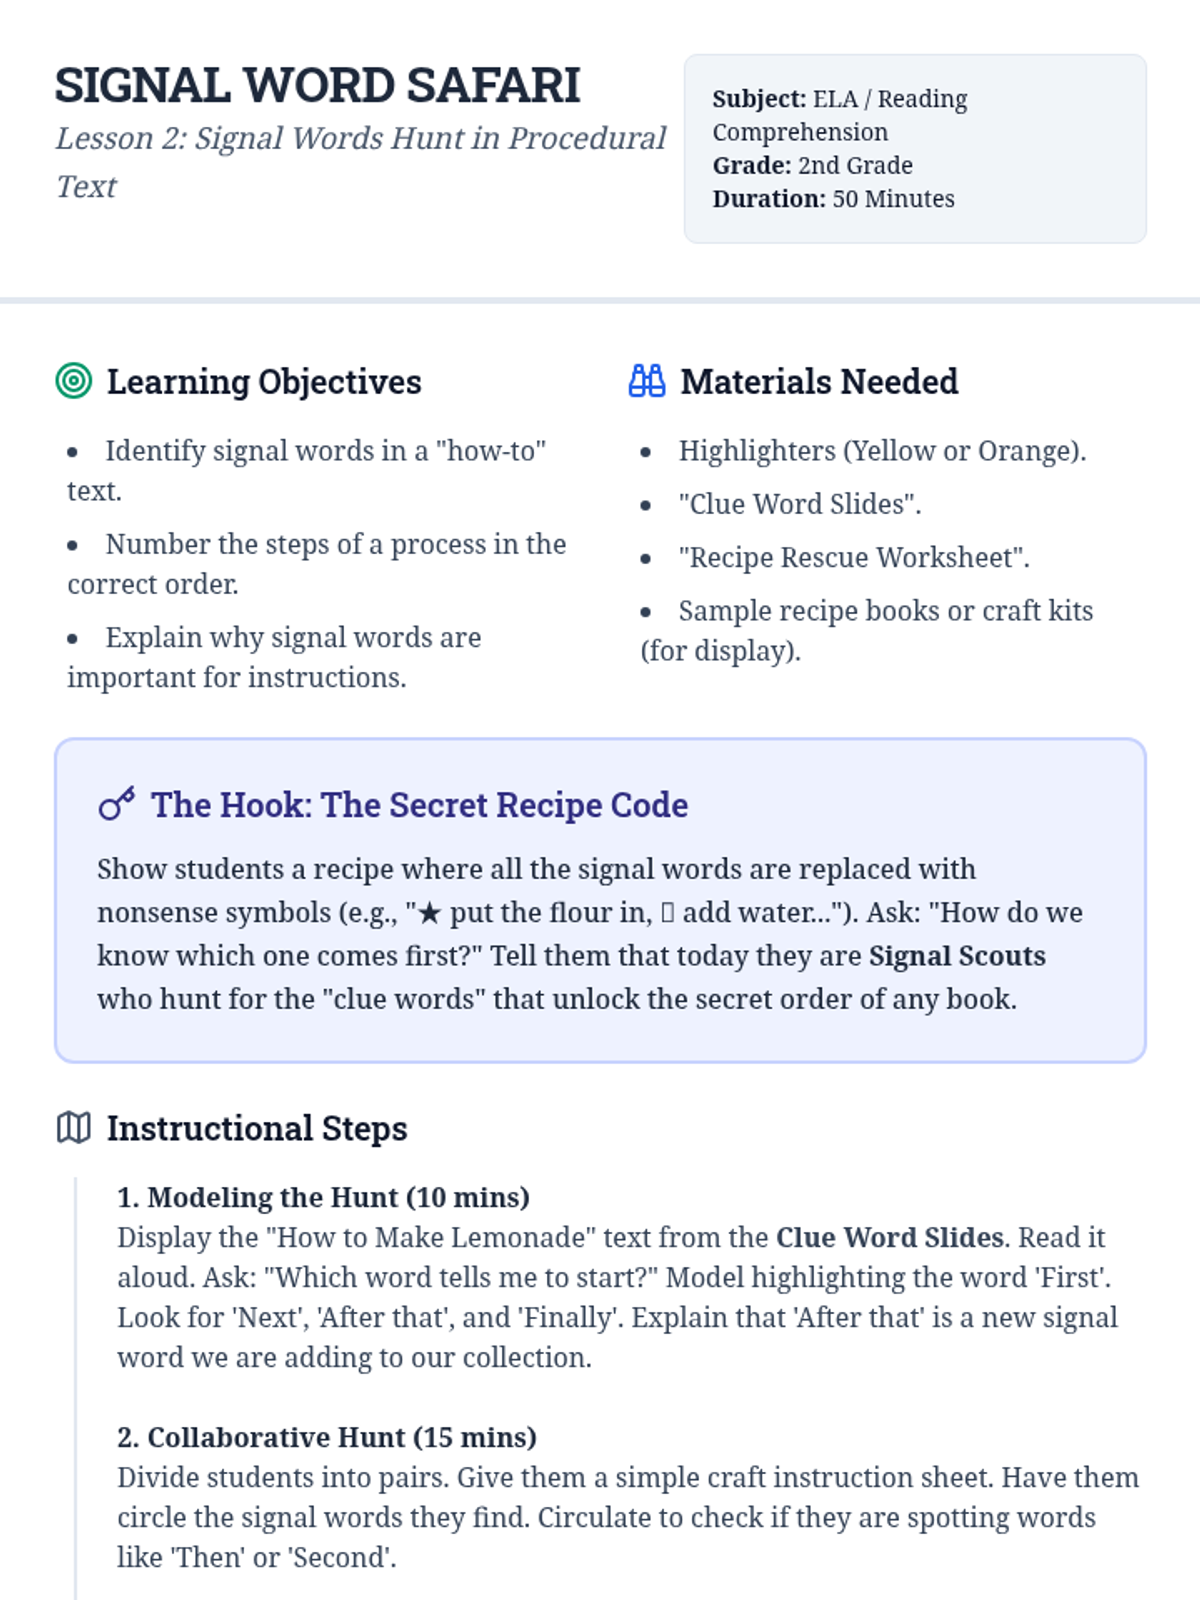This screenshot has height=1600, width=1200.
Task: Click the Recipe Rescue Worksheet materials item
Action: click(853, 557)
